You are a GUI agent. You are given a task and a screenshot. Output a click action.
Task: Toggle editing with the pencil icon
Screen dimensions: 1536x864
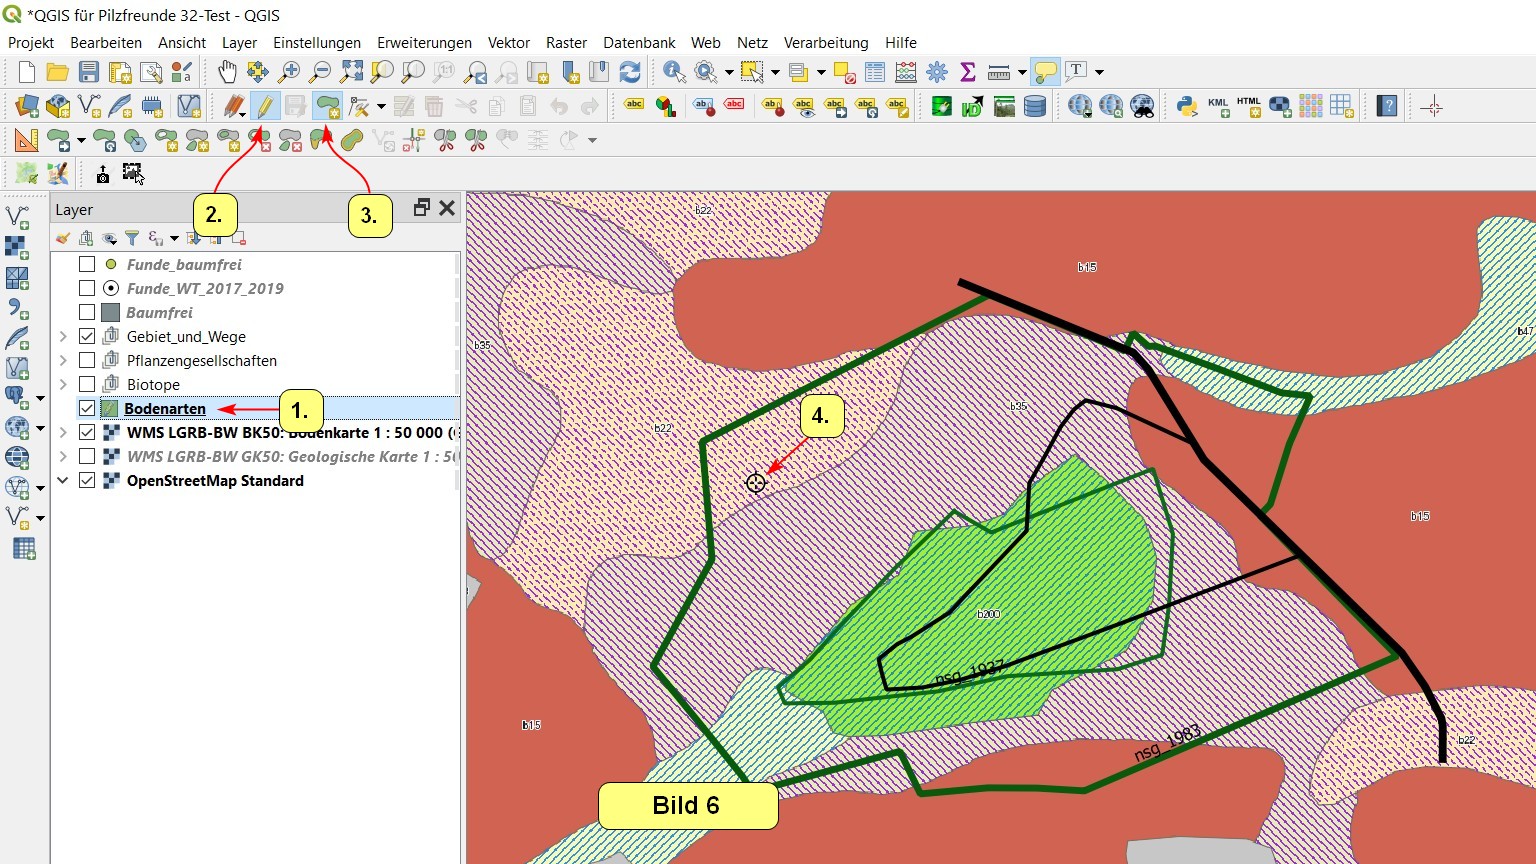click(x=265, y=105)
